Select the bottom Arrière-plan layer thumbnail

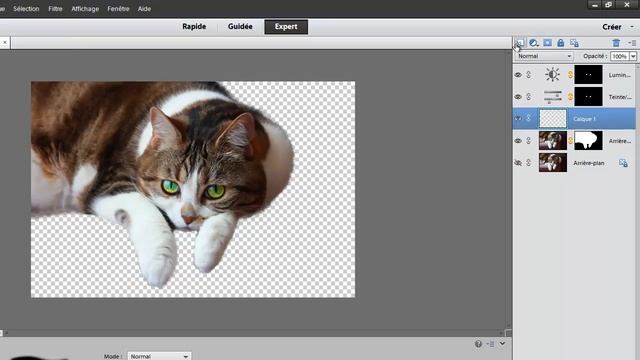coord(553,163)
